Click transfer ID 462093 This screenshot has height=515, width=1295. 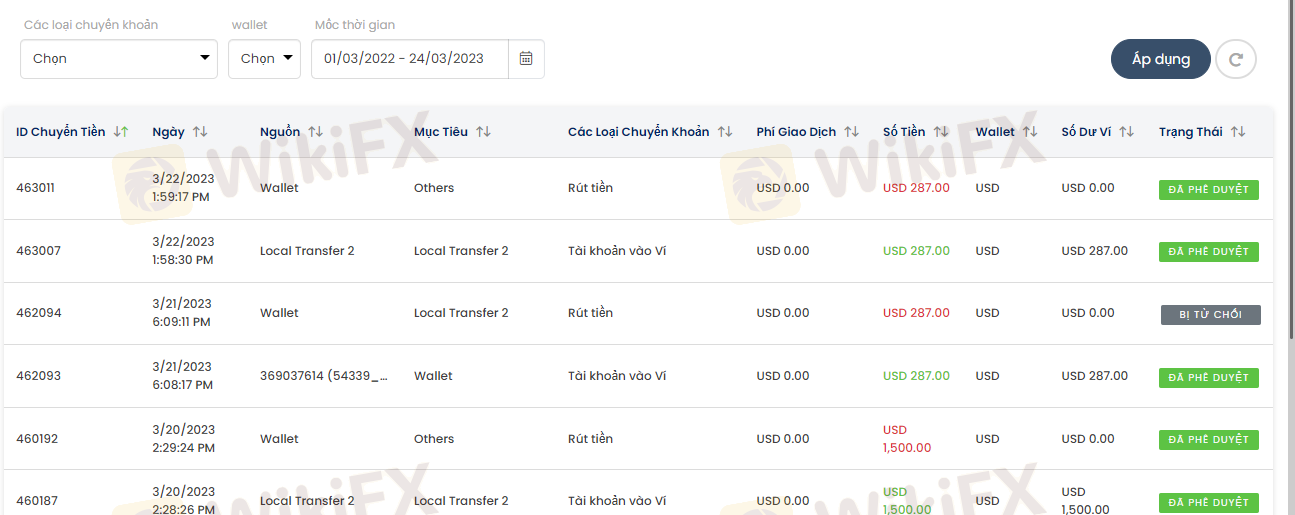click(x=38, y=376)
